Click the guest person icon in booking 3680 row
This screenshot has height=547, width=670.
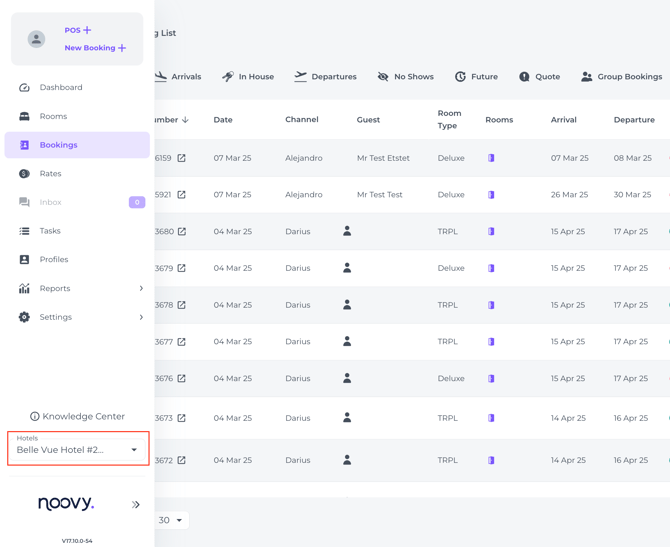pyautogui.click(x=347, y=231)
